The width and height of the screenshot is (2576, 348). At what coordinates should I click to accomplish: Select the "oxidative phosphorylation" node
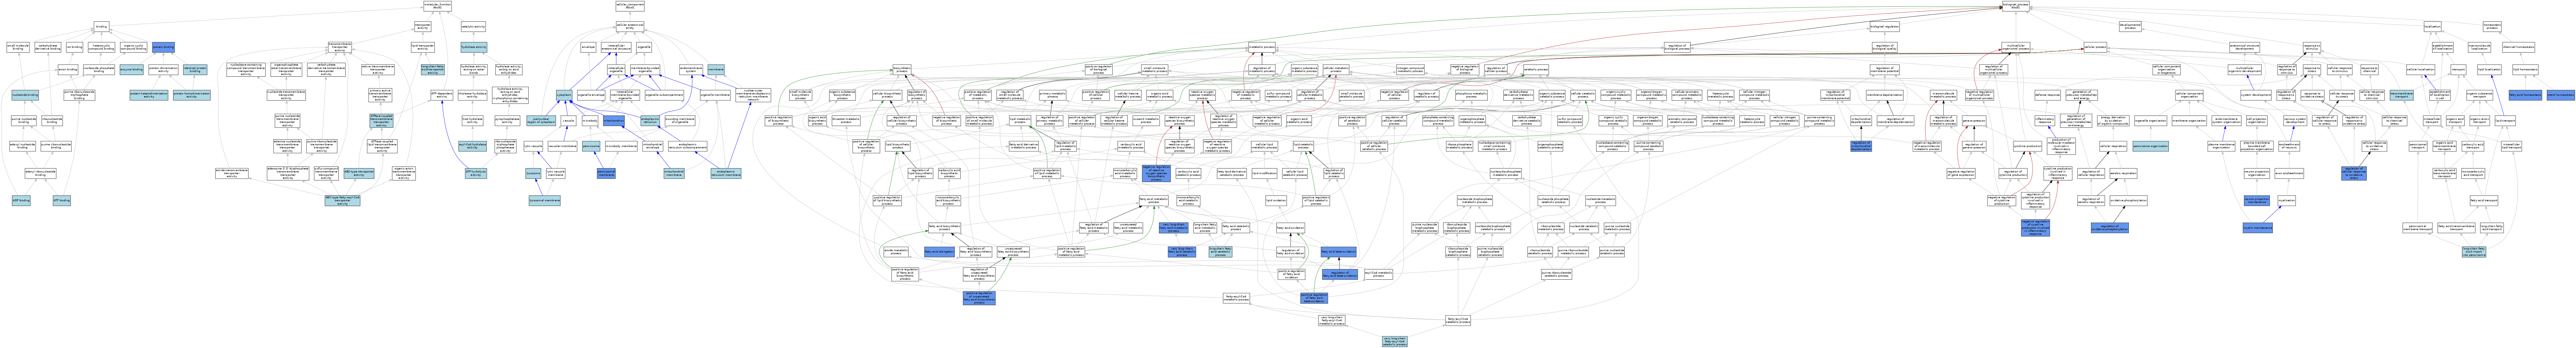(2129, 201)
